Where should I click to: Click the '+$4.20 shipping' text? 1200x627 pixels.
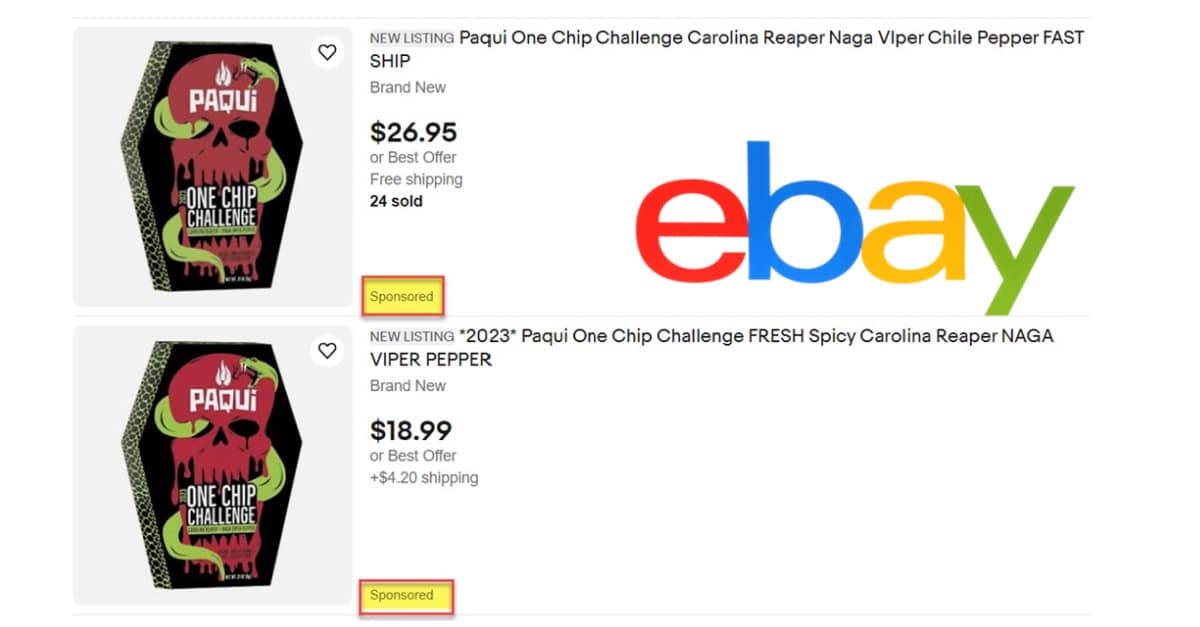click(x=424, y=477)
